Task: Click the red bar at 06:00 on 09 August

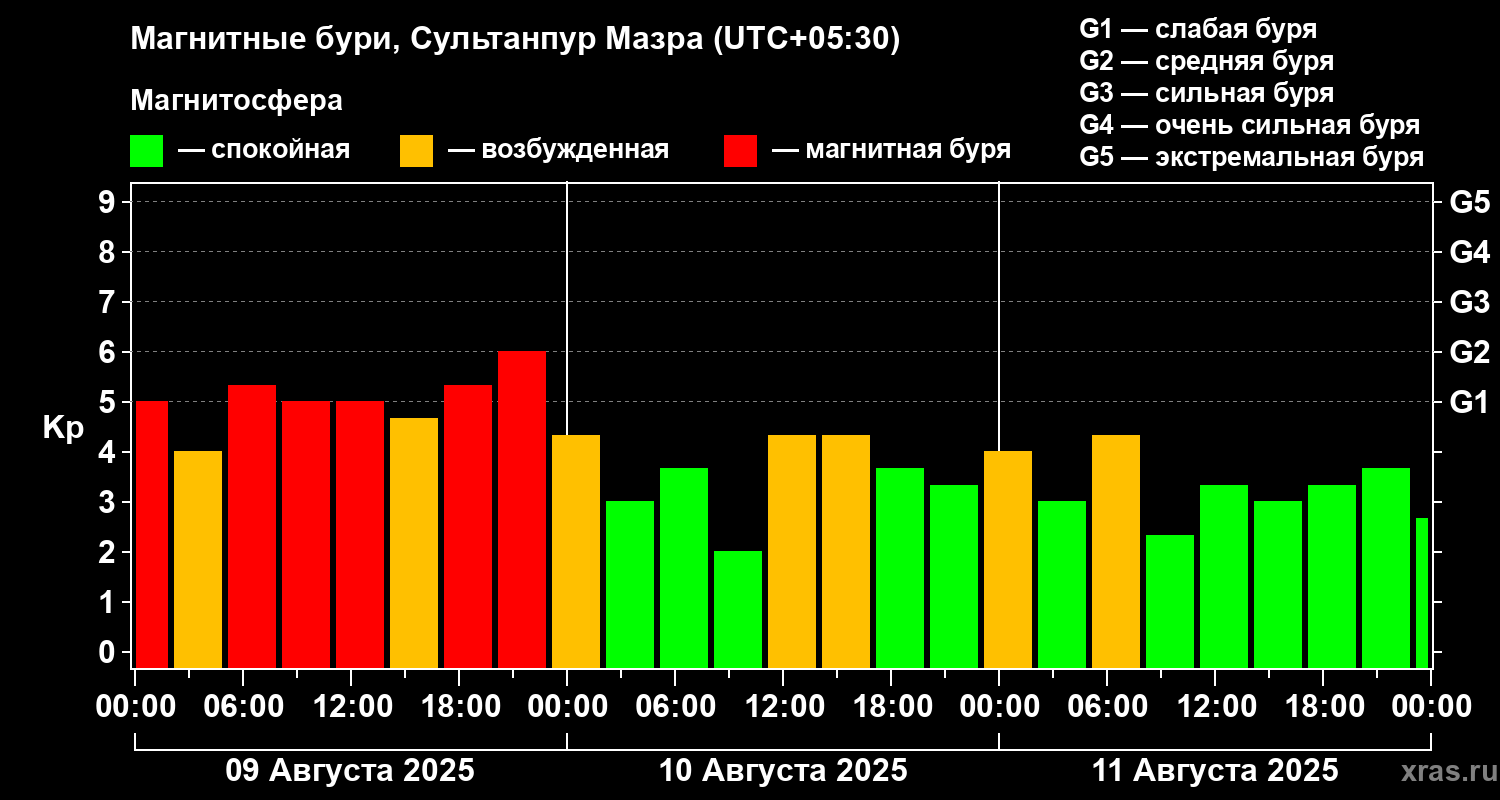Action: coord(252,527)
